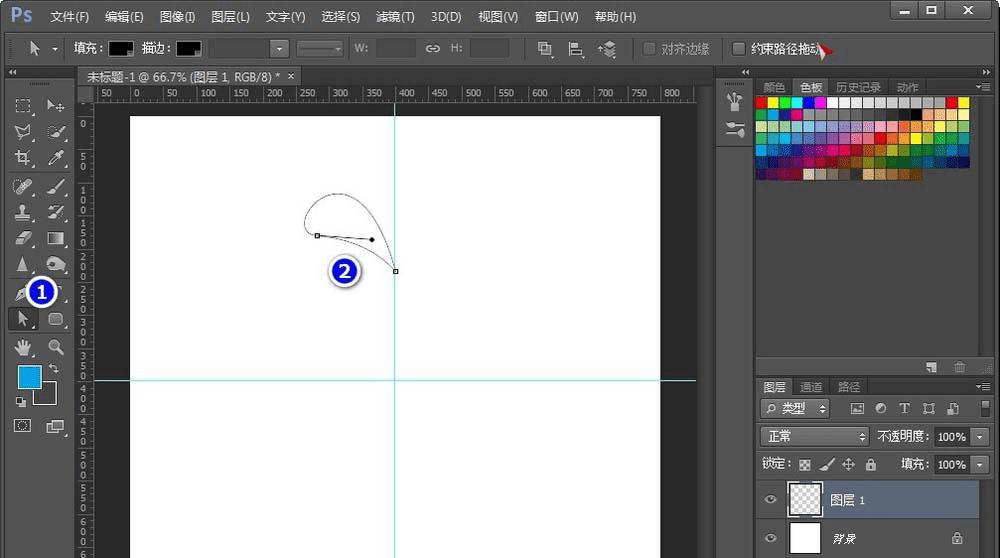Viewport: 1000px width, 558px height.
Task: Select the Clone Stamp tool
Action: tap(22, 212)
